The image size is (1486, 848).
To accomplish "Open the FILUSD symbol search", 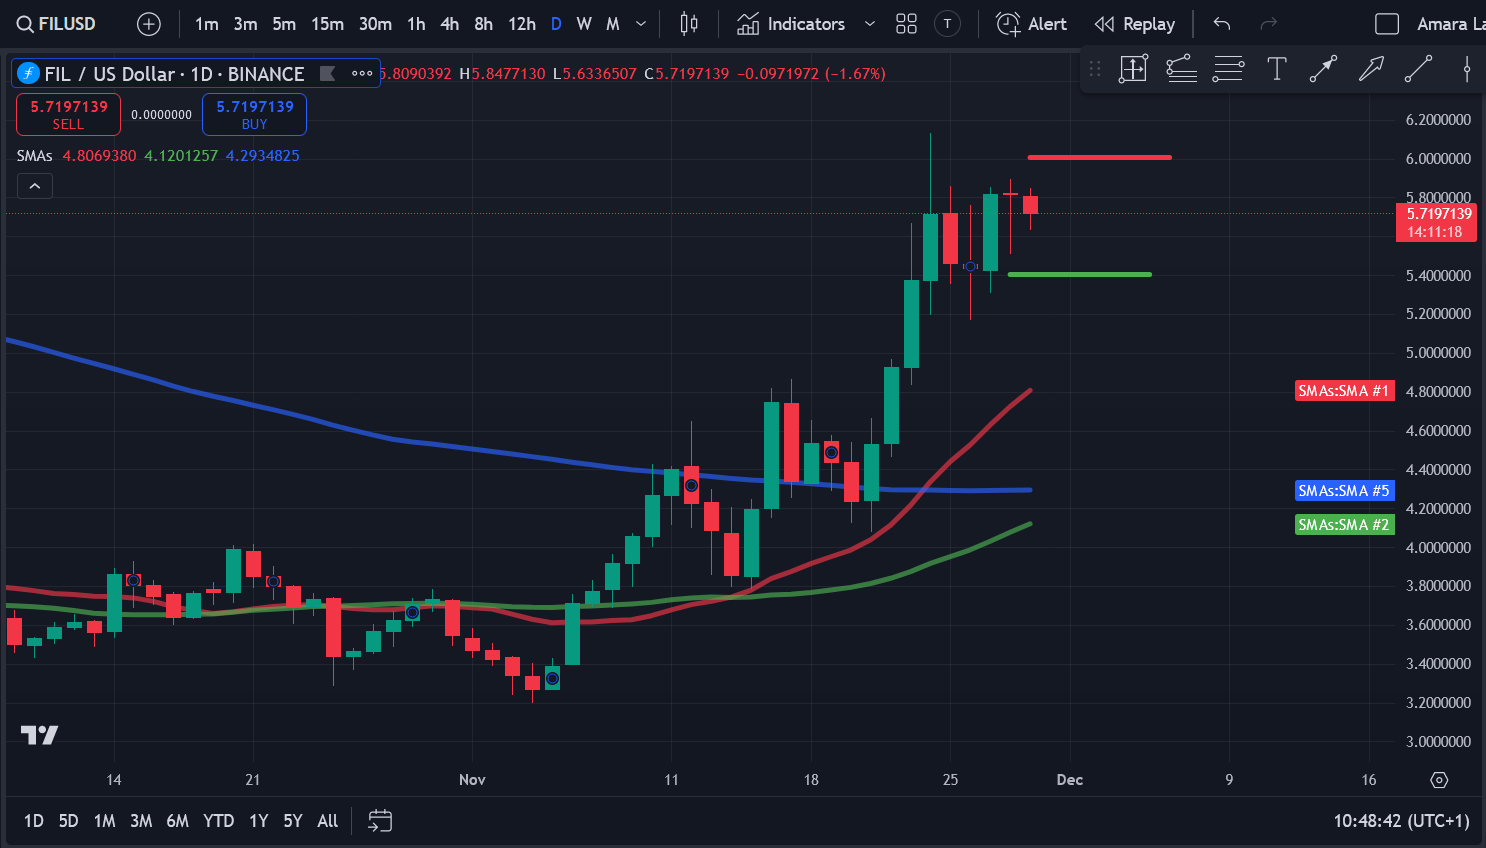I will [56, 24].
